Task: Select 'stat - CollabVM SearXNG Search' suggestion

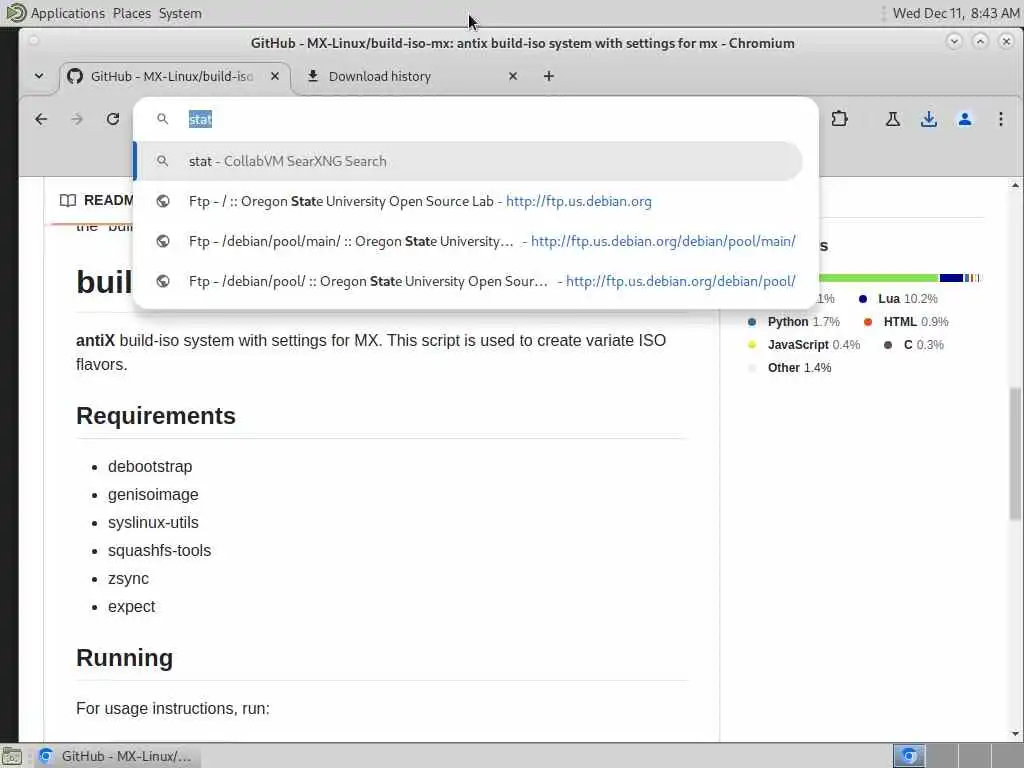Action: [469, 161]
